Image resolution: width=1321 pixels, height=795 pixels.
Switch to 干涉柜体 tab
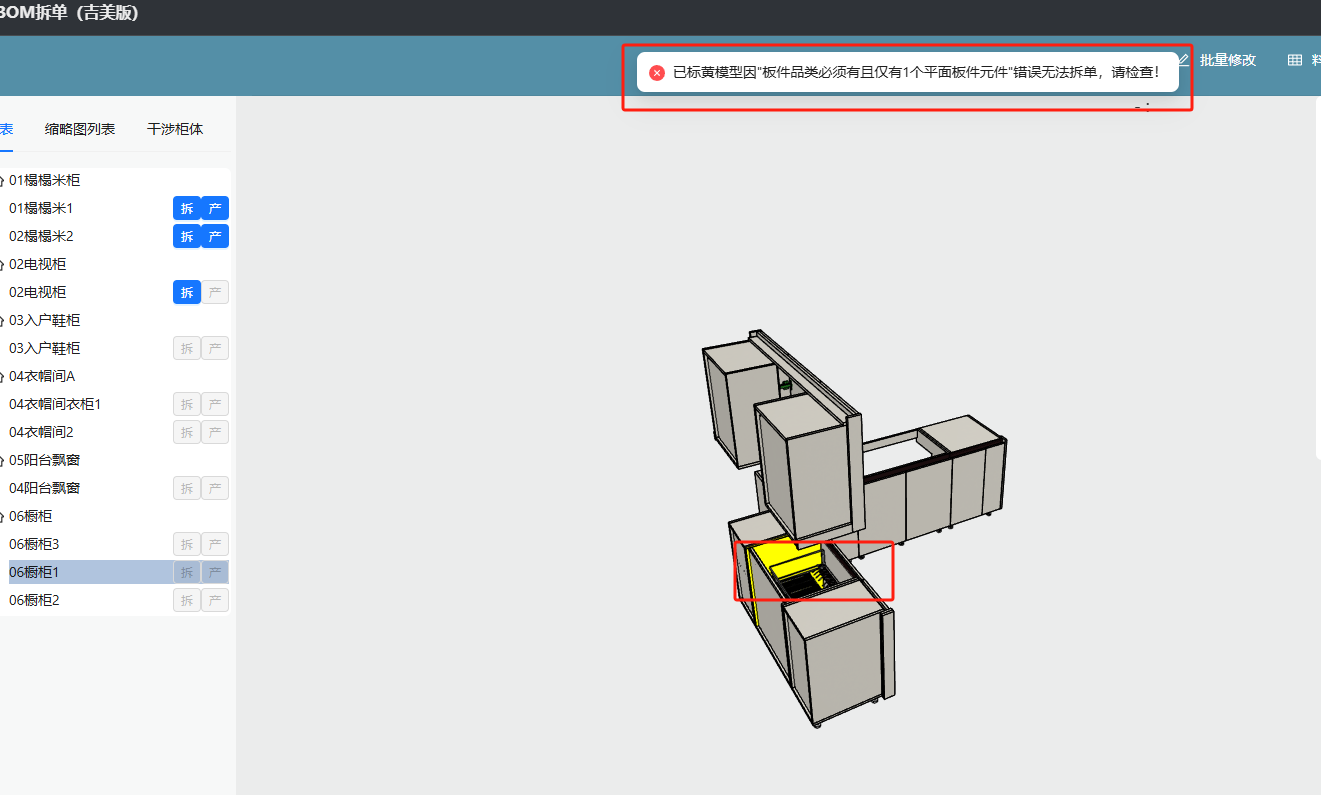[x=175, y=129]
